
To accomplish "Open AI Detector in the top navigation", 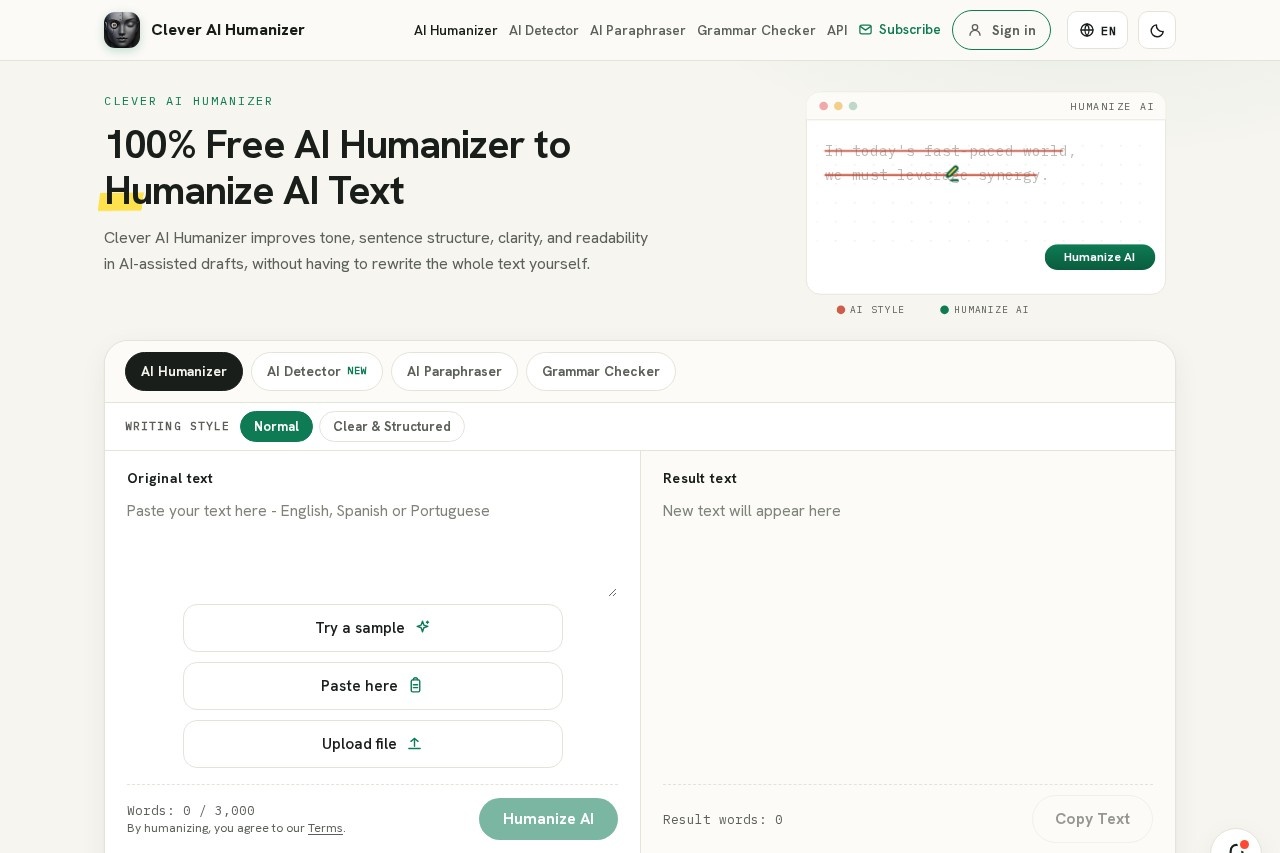I will 543,30.
